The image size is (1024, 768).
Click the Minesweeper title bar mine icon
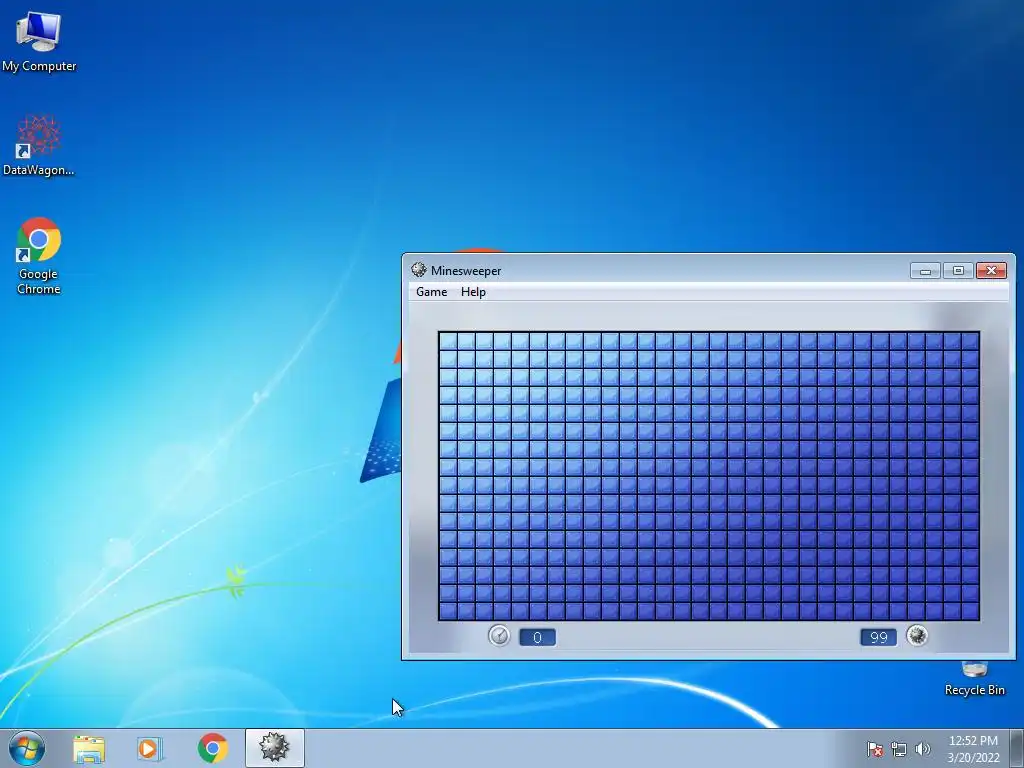pyautogui.click(x=419, y=270)
